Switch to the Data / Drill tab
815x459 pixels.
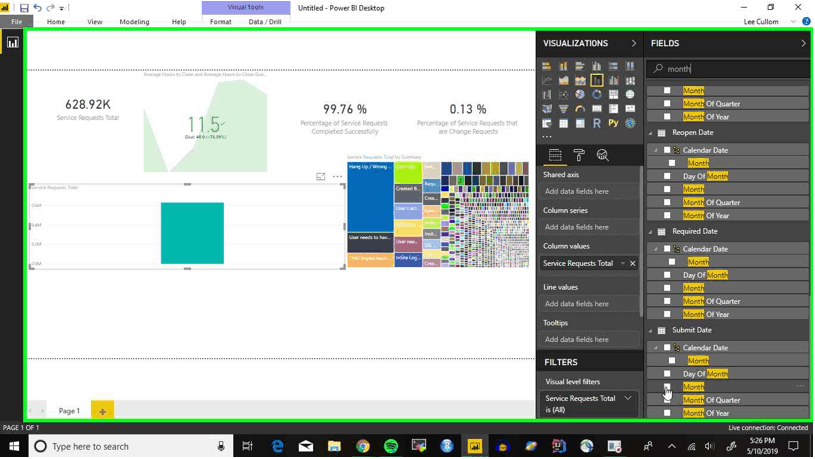click(265, 22)
